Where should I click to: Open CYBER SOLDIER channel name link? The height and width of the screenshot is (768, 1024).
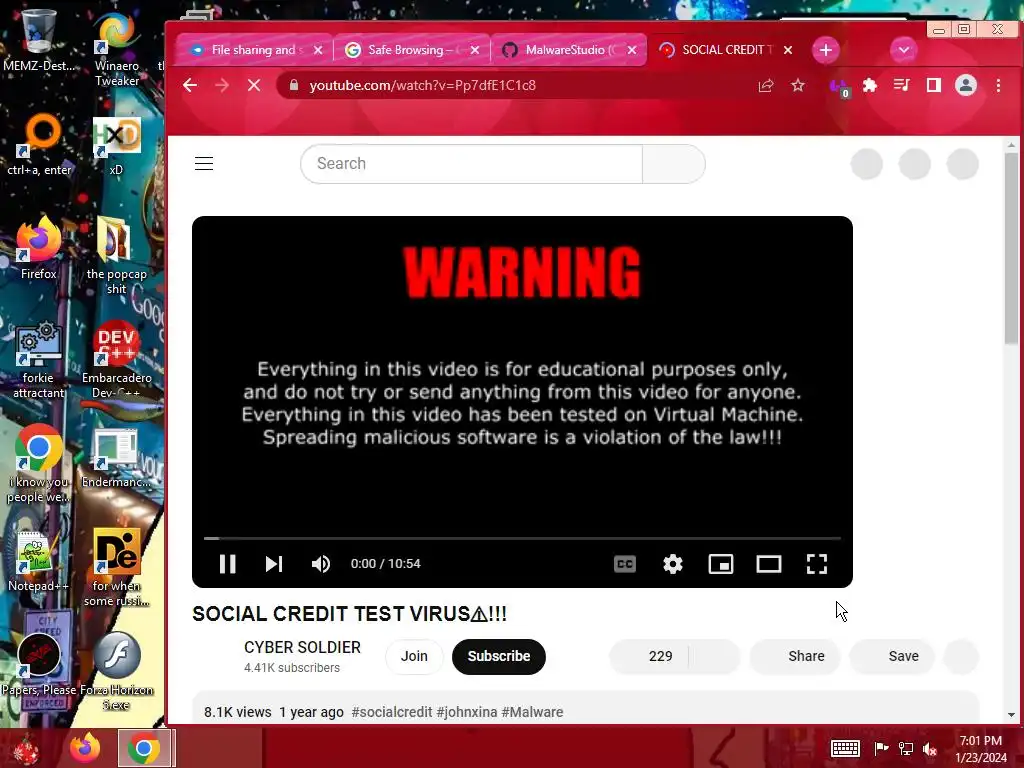point(302,647)
